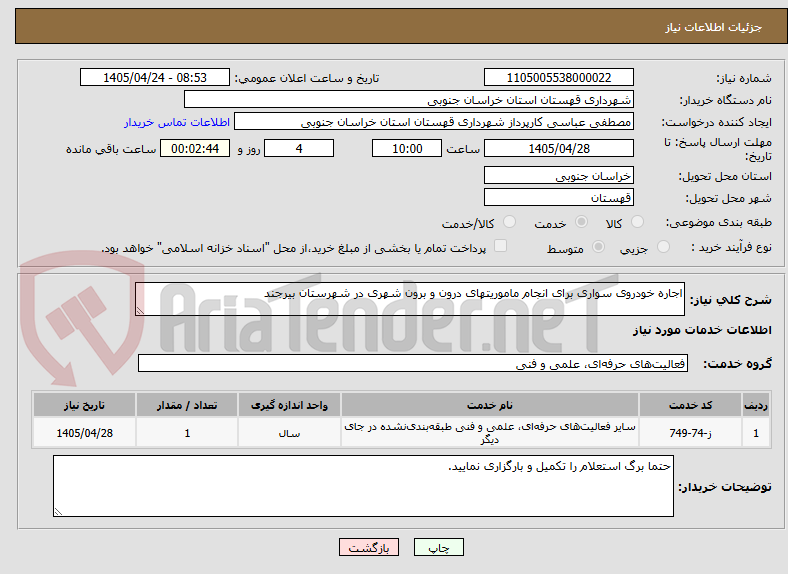This screenshot has height=574, width=788.
Task: Click the delivery province field خراسان جنوبی
Action: (559, 175)
